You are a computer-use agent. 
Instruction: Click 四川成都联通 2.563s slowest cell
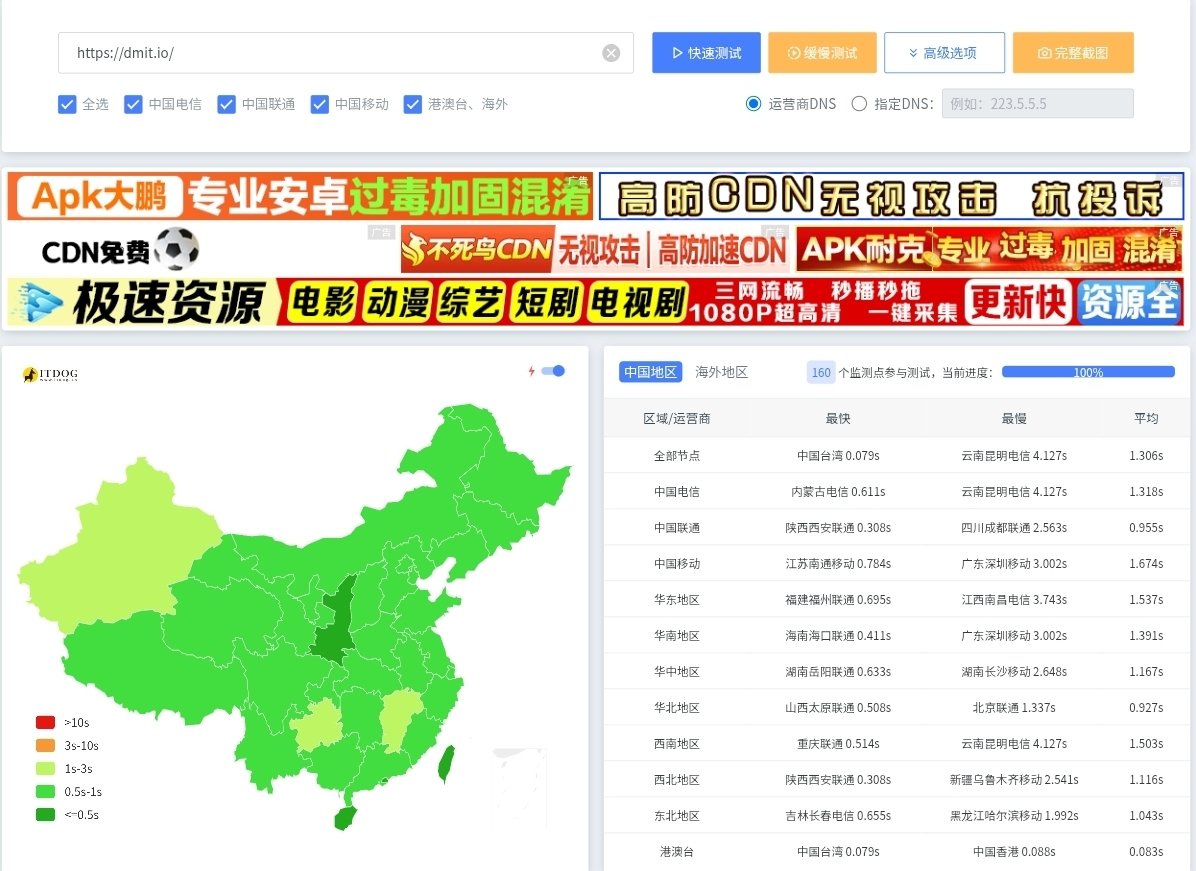tap(1014, 527)
